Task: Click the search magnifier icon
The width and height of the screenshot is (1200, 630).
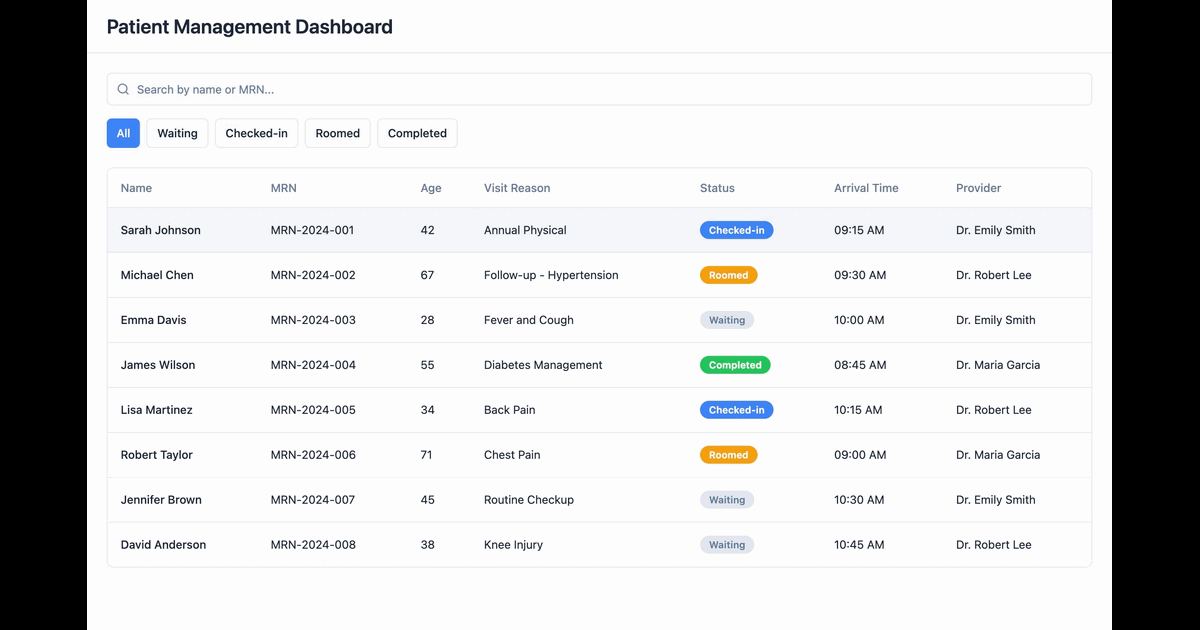Action: click(123, 89)
